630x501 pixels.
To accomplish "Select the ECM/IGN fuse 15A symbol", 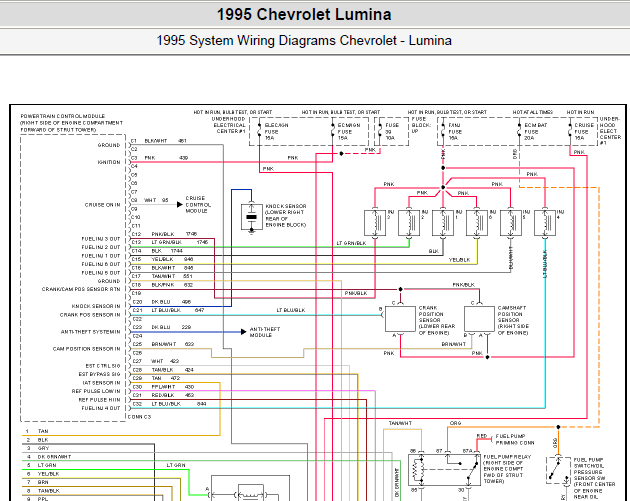I will coord(333,131).
